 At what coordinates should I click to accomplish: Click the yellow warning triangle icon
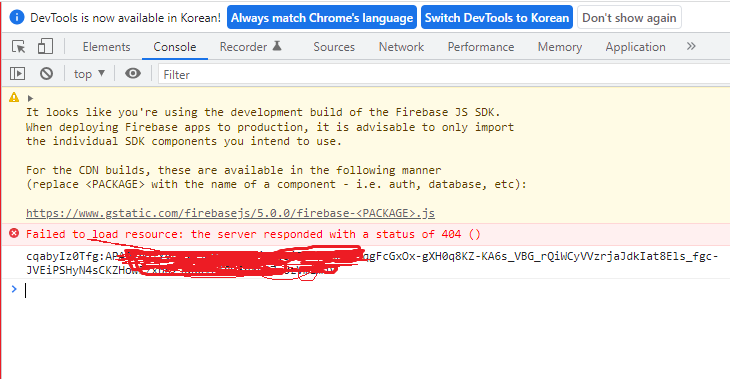coord(14,97)
